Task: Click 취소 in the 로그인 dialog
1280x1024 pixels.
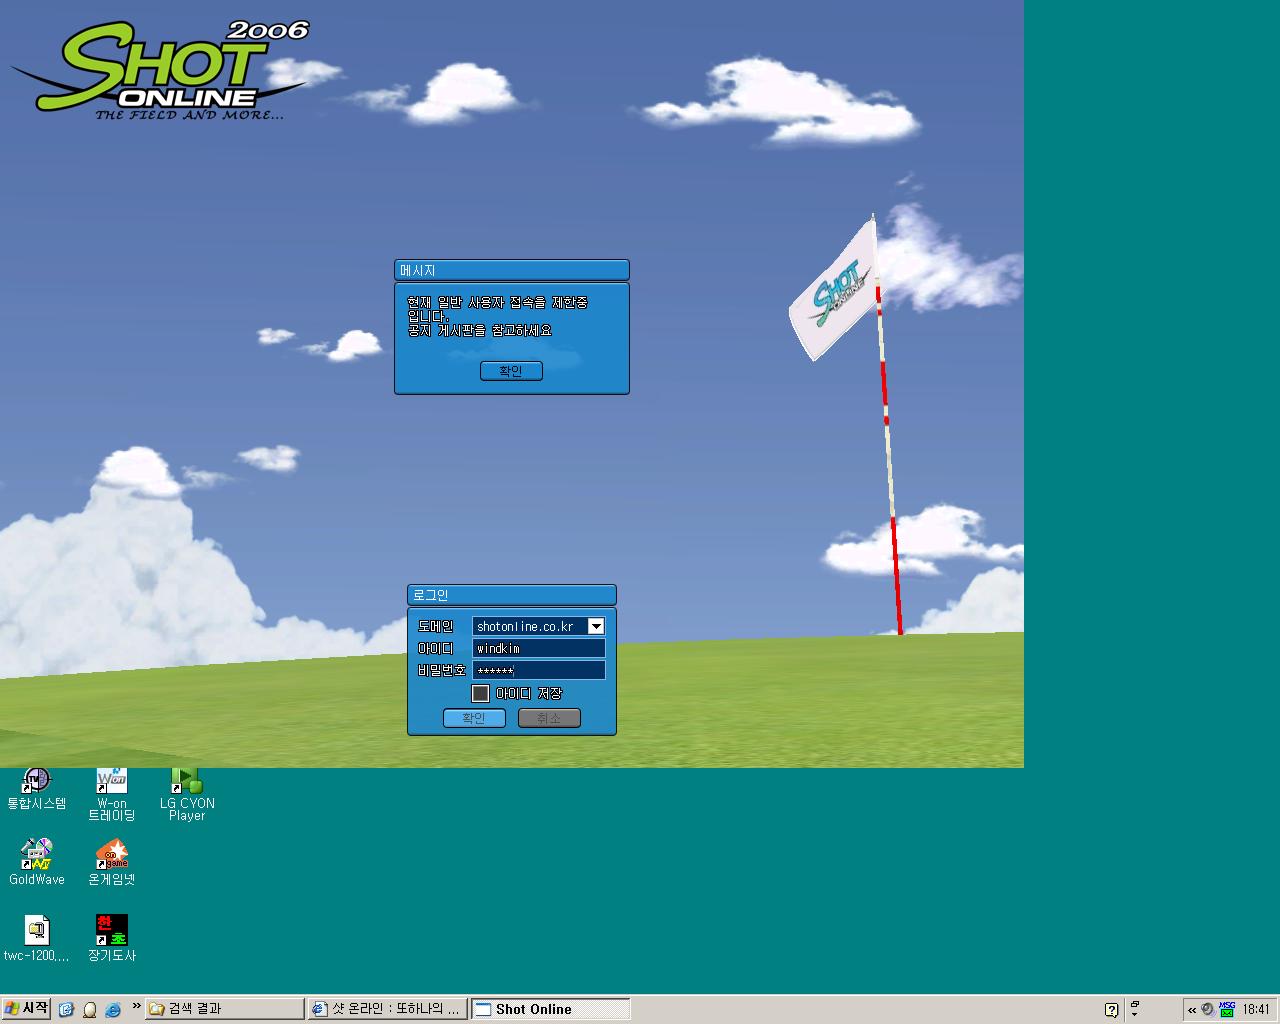Action: (549, 718)
